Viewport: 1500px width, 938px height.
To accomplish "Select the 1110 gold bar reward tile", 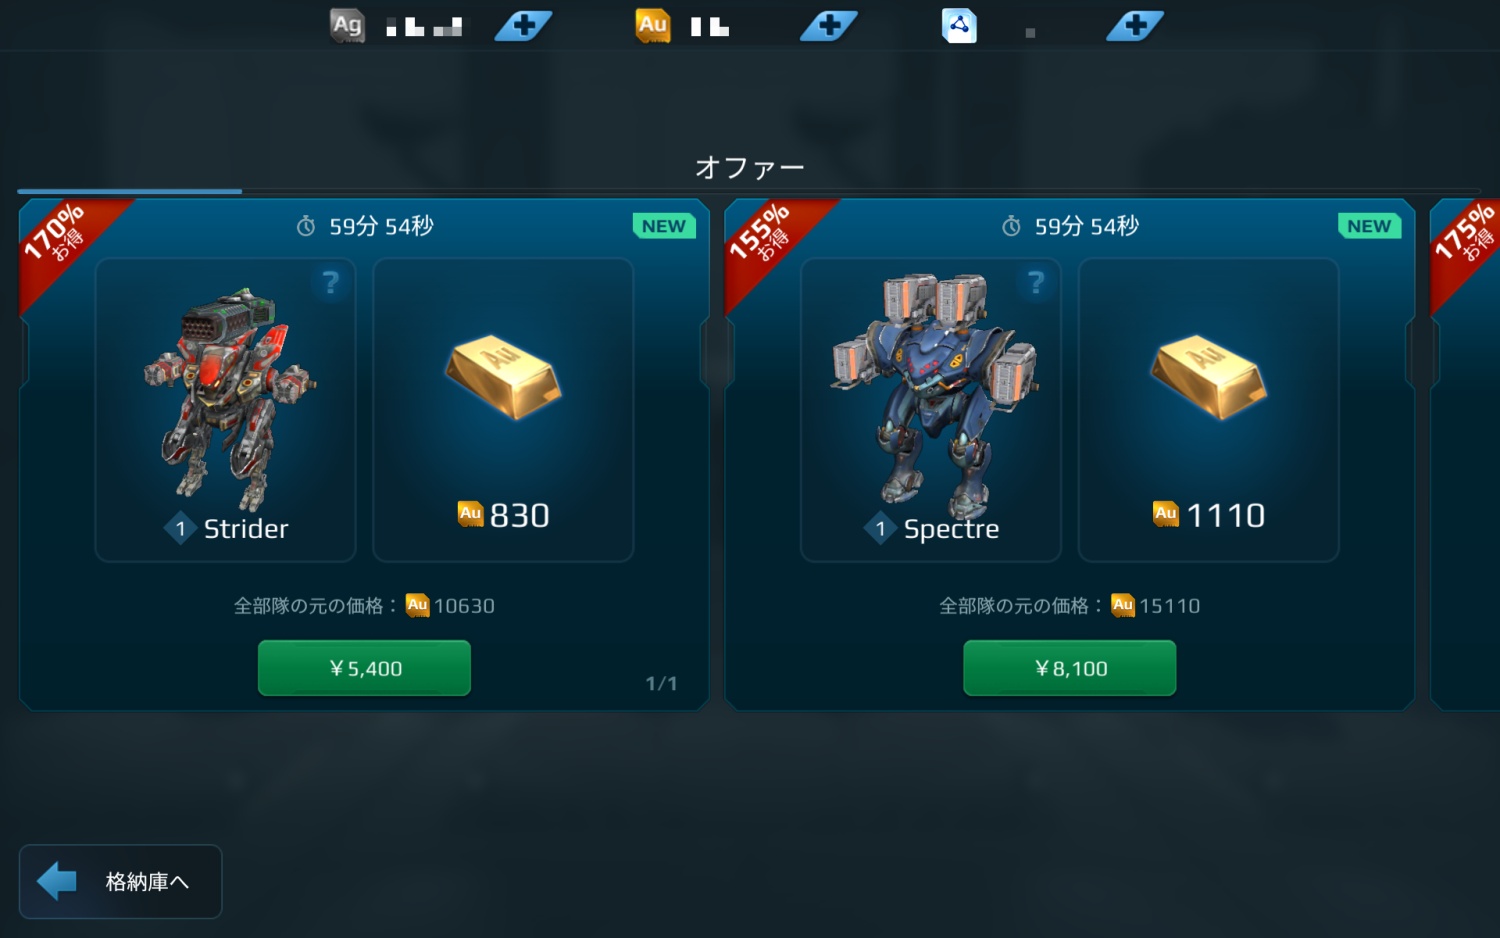I will pyautogui.click(x=1208, y=410).
